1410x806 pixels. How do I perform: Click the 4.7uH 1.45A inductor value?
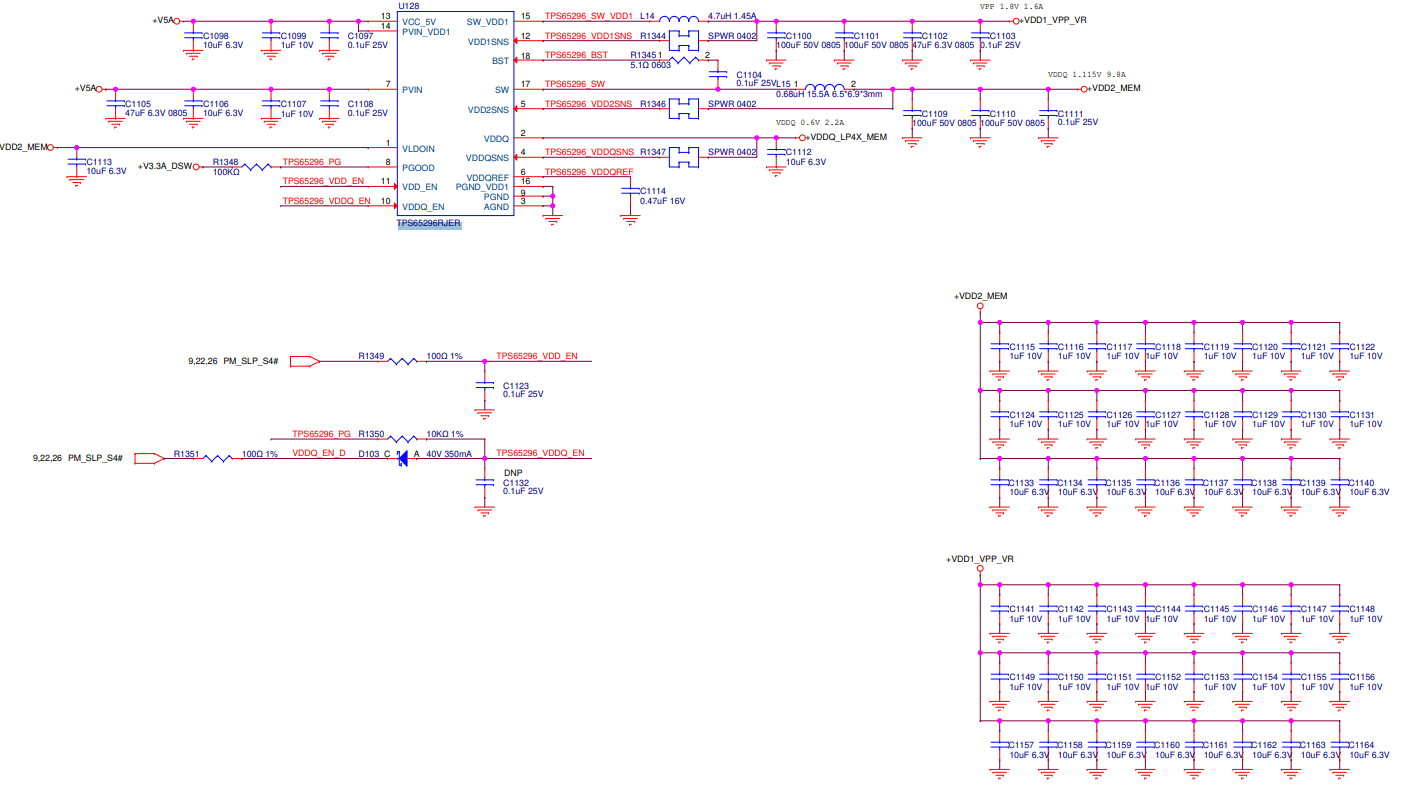733,17
